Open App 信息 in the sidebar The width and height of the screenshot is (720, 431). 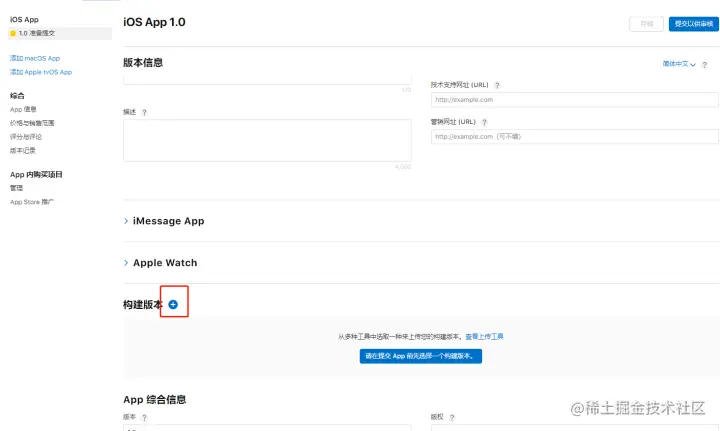pos(23,109)
